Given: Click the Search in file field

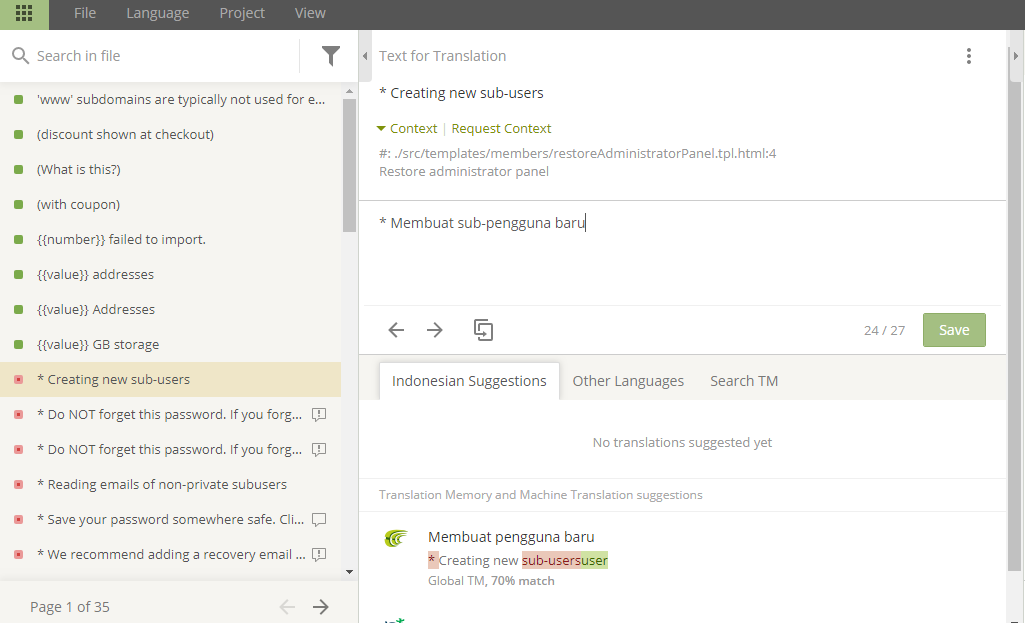Looking at the screenshot, I should point(160,56).
